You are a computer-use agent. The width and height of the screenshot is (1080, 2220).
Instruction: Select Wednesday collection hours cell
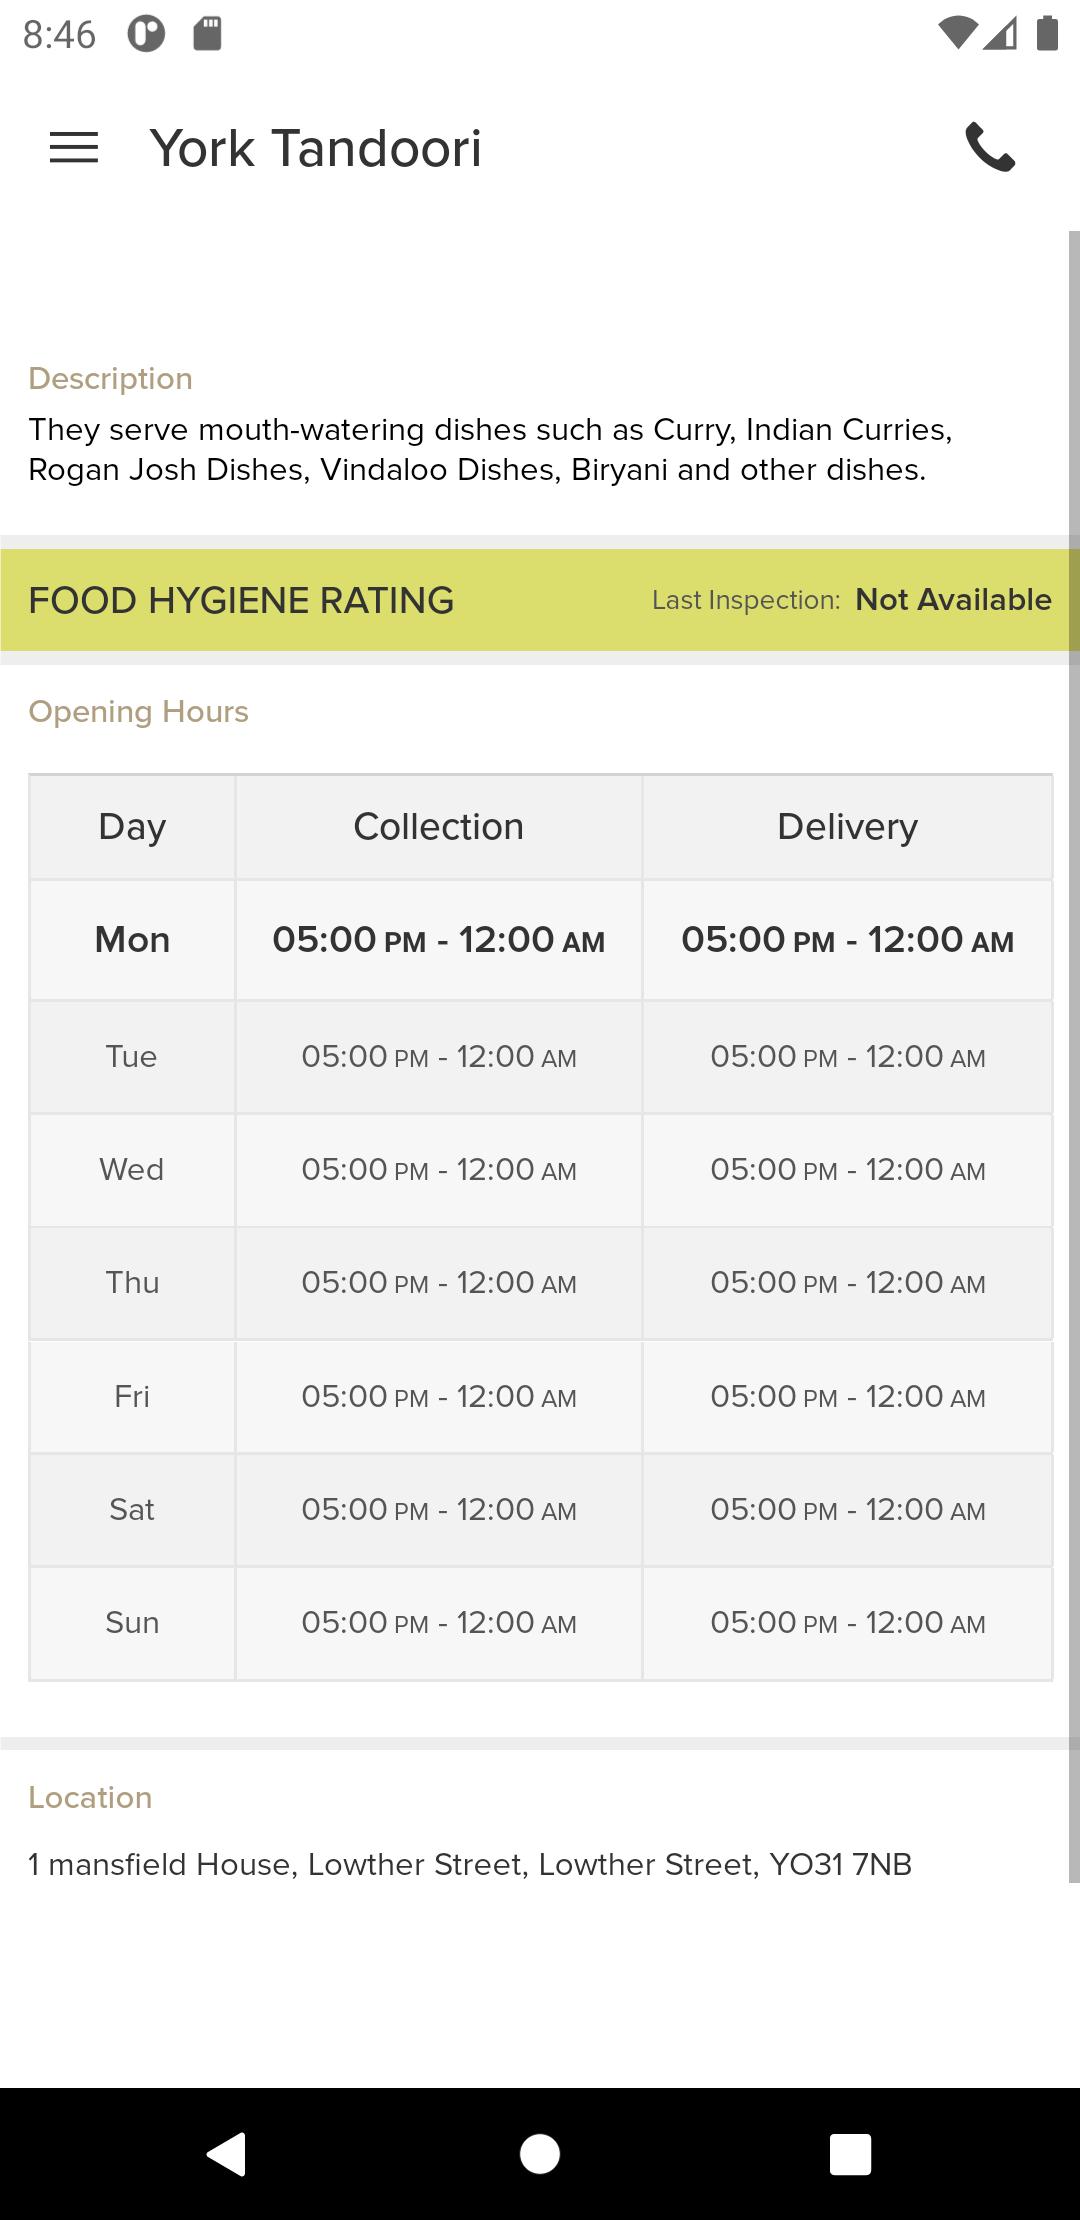tap(439, 1170)
